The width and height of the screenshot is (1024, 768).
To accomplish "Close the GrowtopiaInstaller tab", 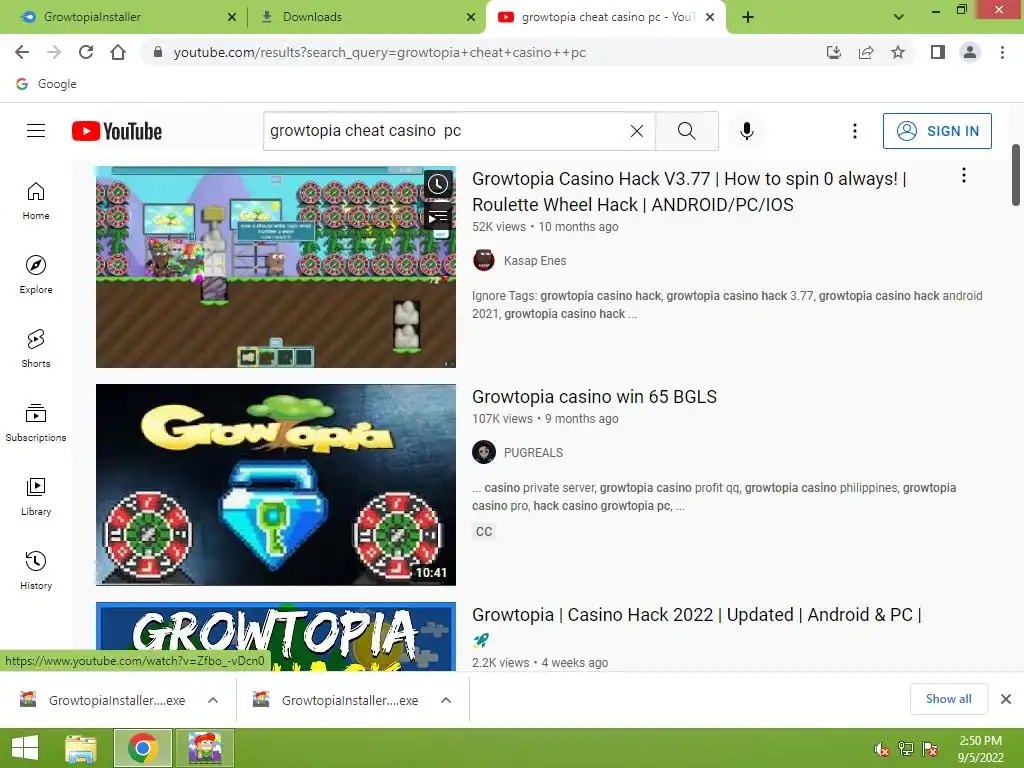I will pyautogui.click(x=231, y=17).
